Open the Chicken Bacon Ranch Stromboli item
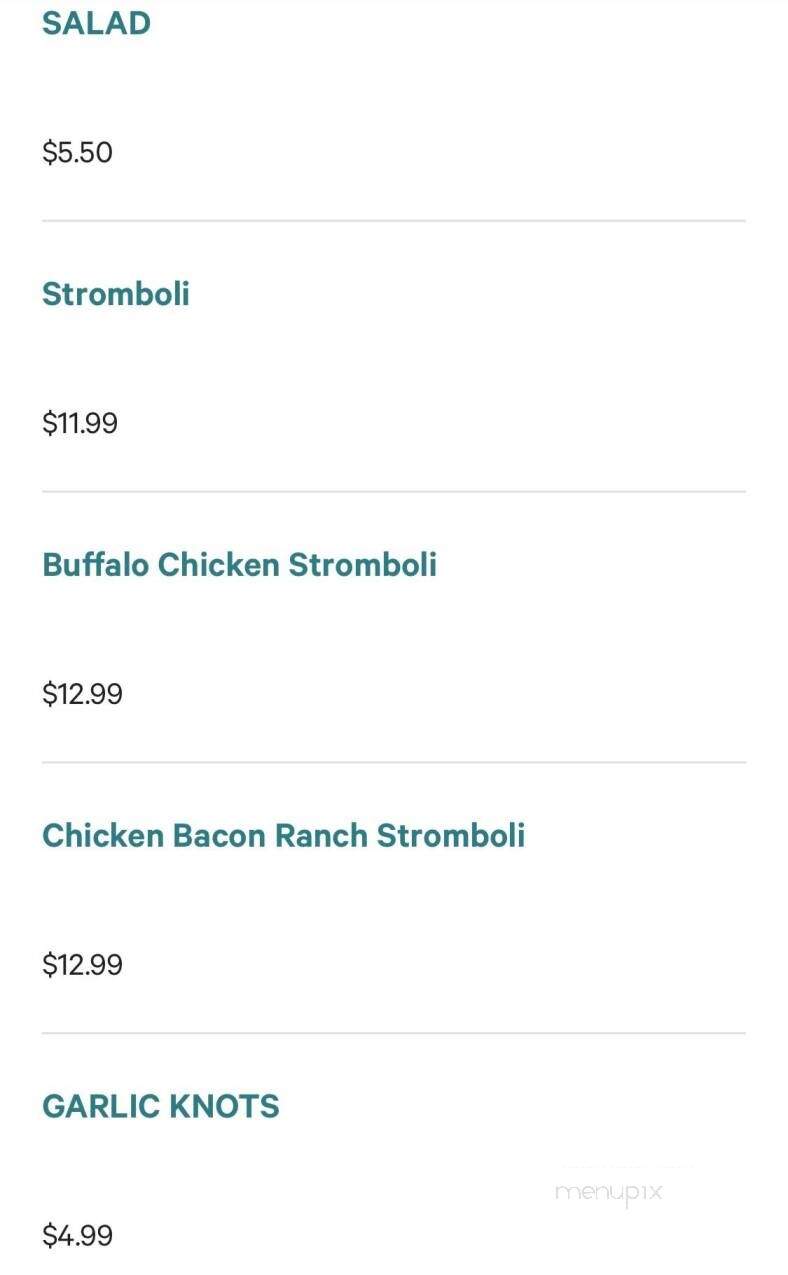 tap(283, 836)
